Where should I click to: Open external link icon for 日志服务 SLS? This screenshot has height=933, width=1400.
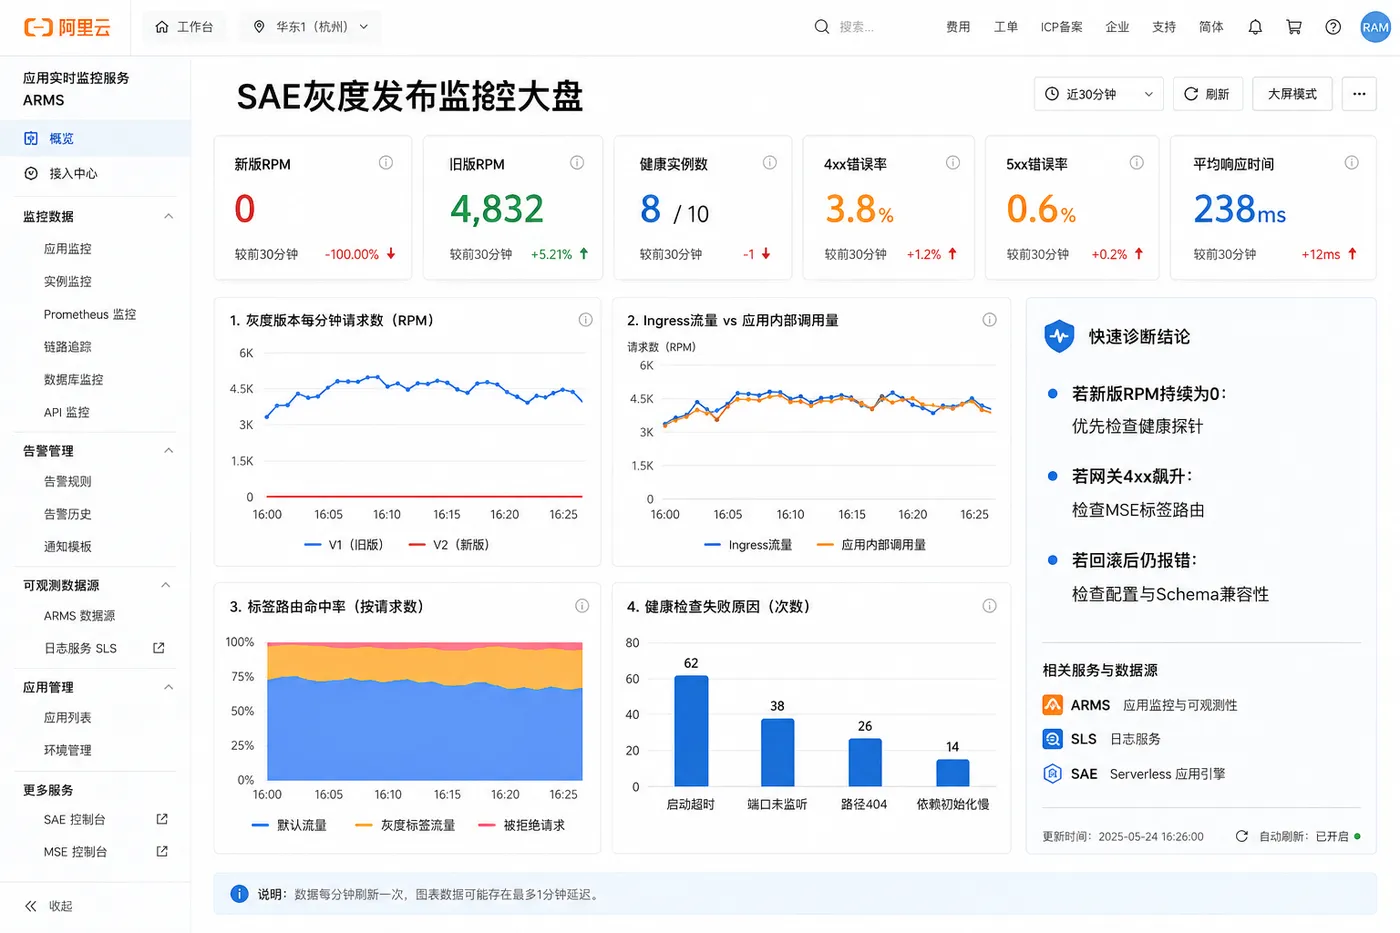point(159,648)
